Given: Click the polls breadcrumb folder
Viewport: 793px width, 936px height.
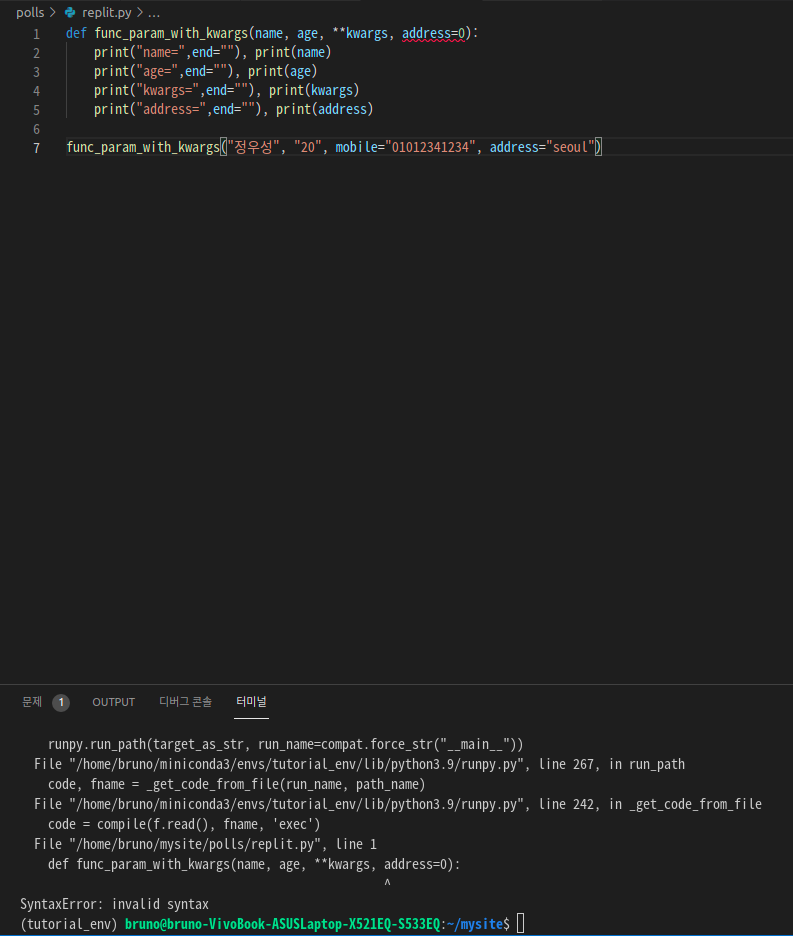Looking at the screenshot, I should [x=30, y=13].
